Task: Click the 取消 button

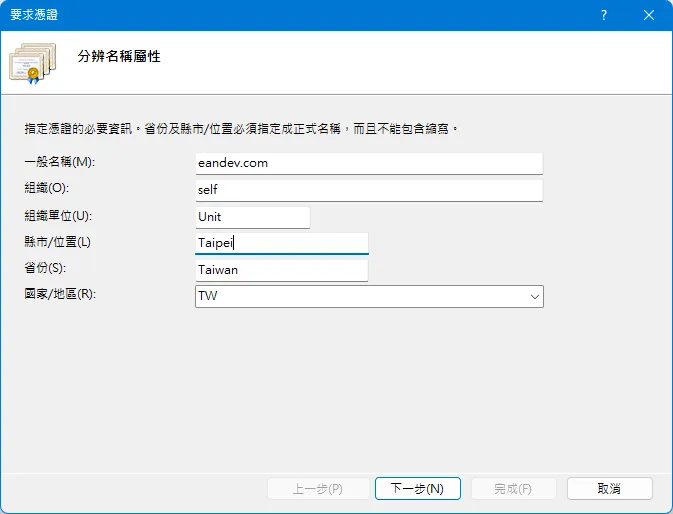Action: [x=609, y=488]
